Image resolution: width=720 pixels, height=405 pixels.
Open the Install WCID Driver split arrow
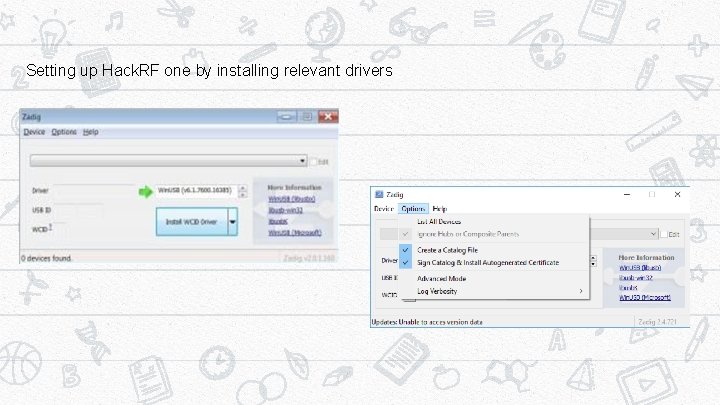click(232, 222)
